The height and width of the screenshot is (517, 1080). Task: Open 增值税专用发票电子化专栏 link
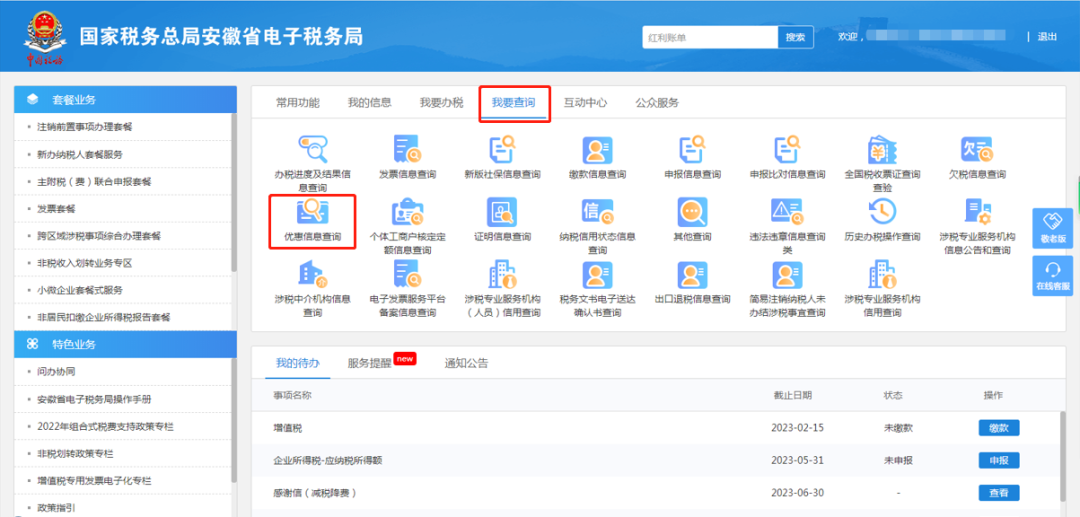click(94, 481)
